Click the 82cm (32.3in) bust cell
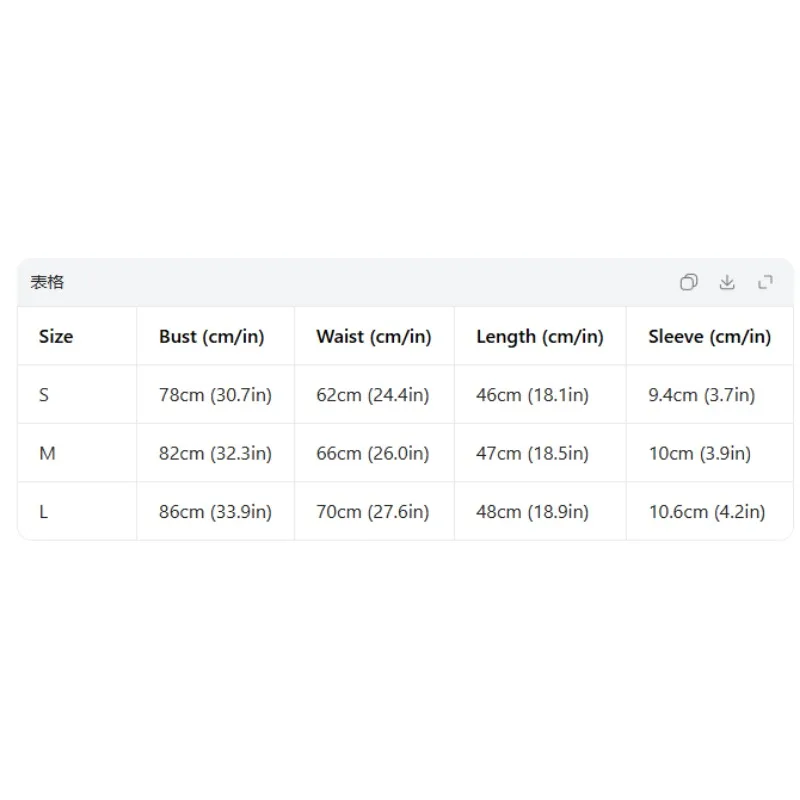 tap(215, 453)
